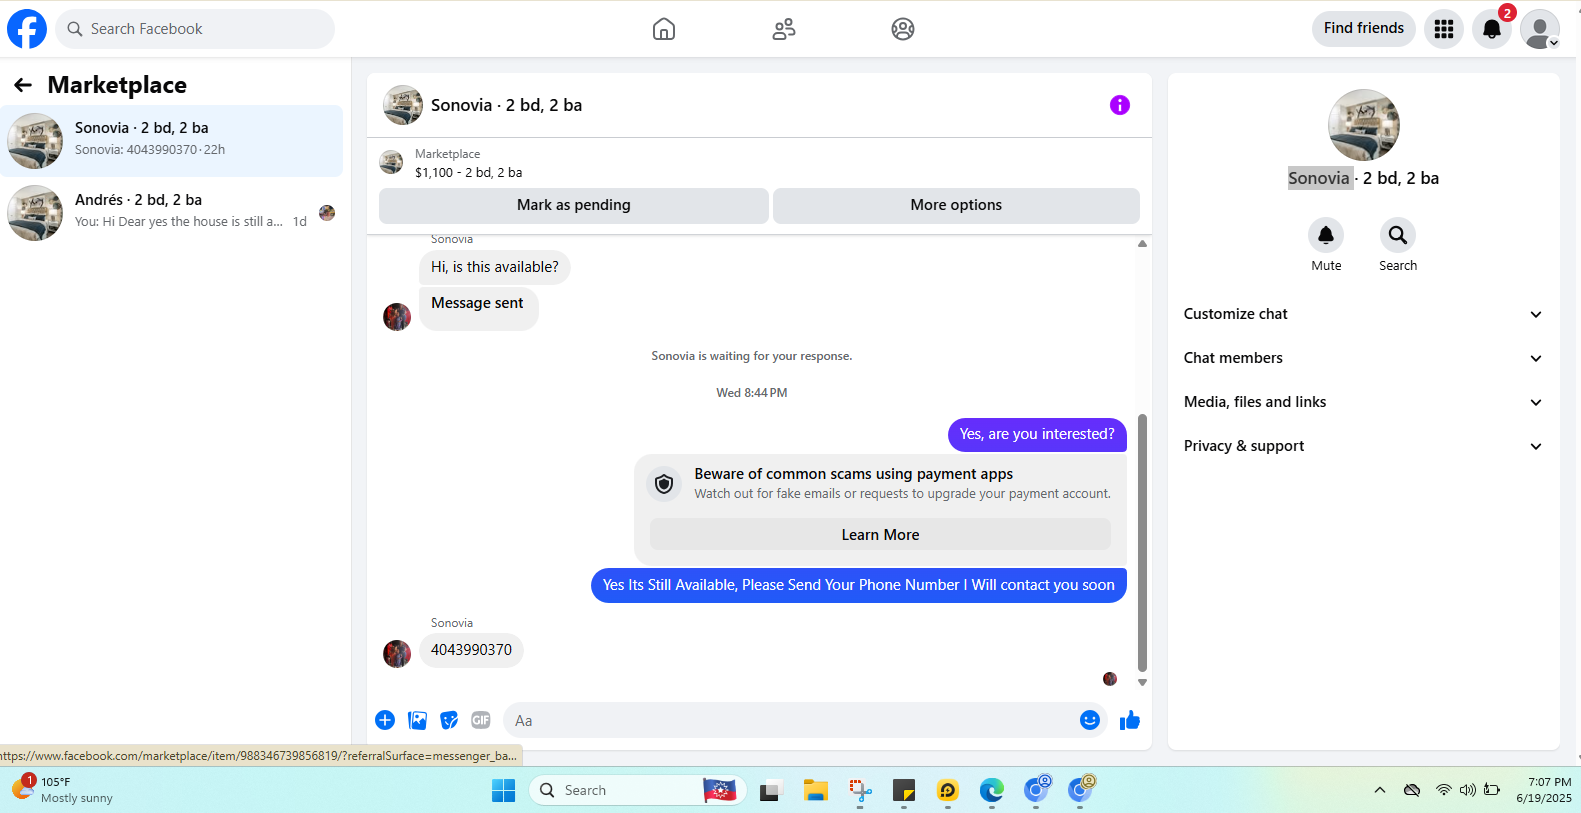The width and height of the screenshot is (1581, 813).
Task: Click the shield icon in scam warning
Action: (664, 484)
